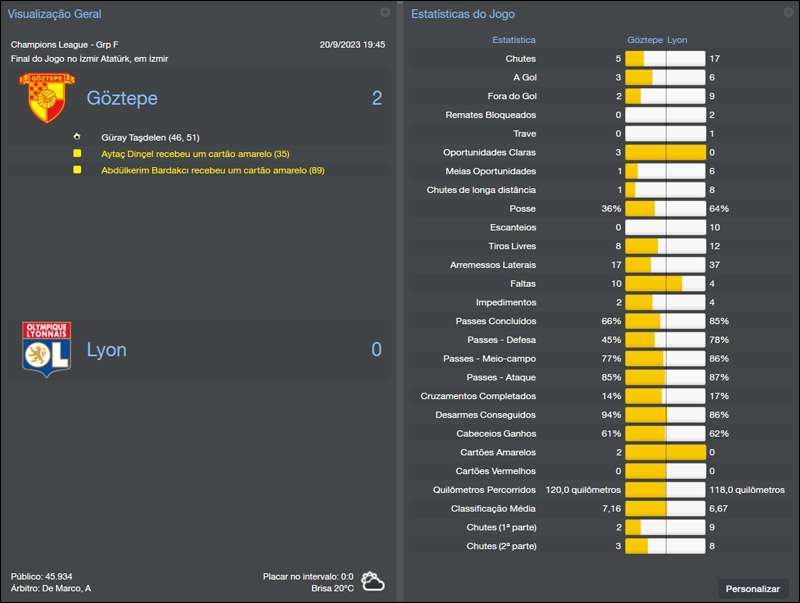Click Aytaç Dinçel's yellow card icon
The width and height of the screenshot is (800, 603).
[x=77, y=154]
